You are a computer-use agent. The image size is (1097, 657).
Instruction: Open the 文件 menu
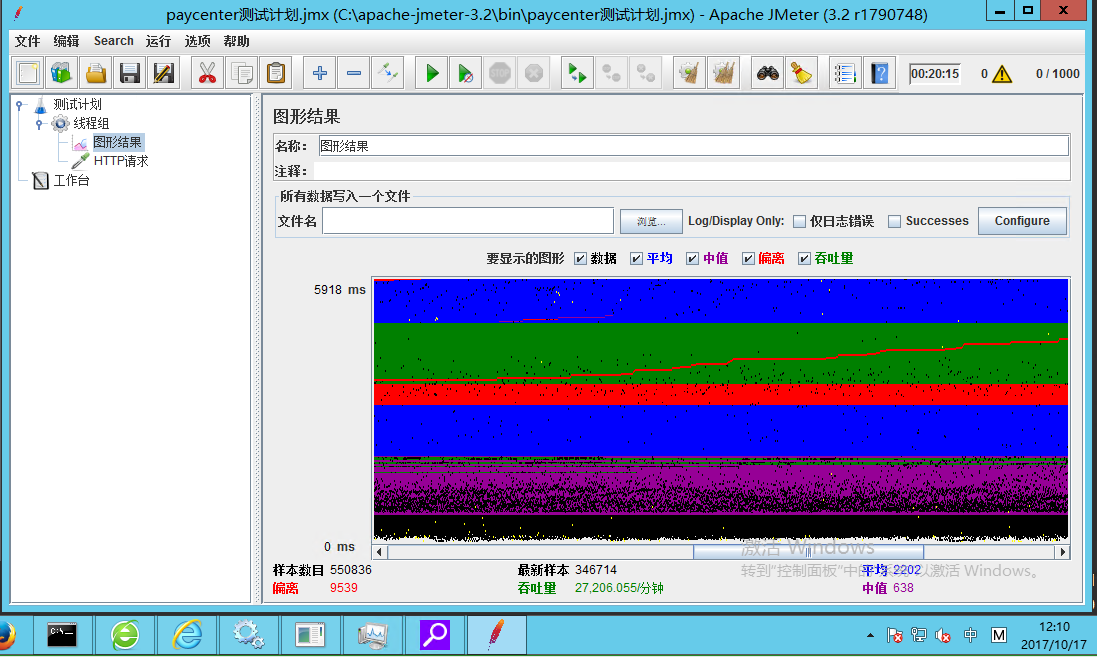28,41
